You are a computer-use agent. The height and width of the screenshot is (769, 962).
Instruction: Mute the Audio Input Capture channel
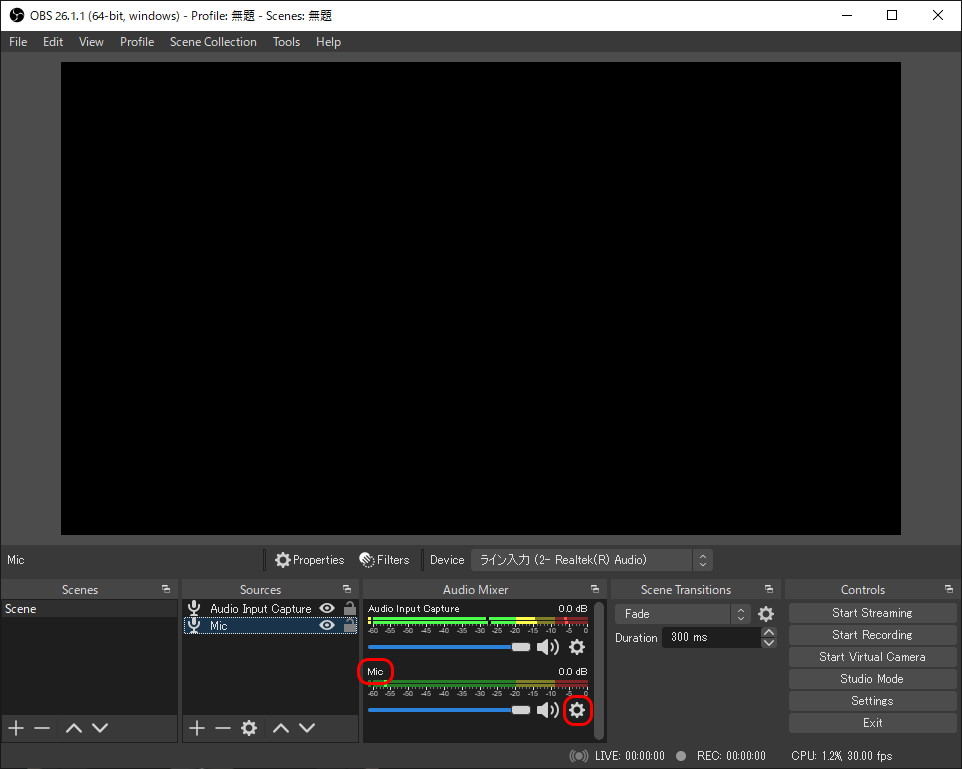click(547, 647)
